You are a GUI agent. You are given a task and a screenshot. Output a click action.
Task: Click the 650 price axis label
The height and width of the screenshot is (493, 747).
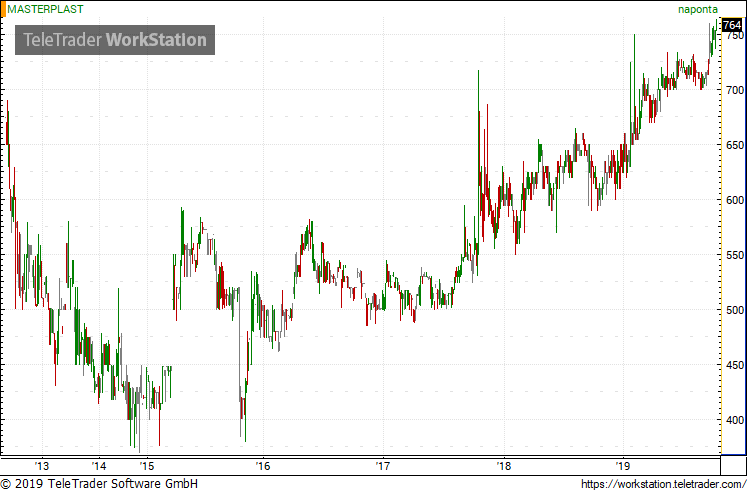(x=735, y=145)
